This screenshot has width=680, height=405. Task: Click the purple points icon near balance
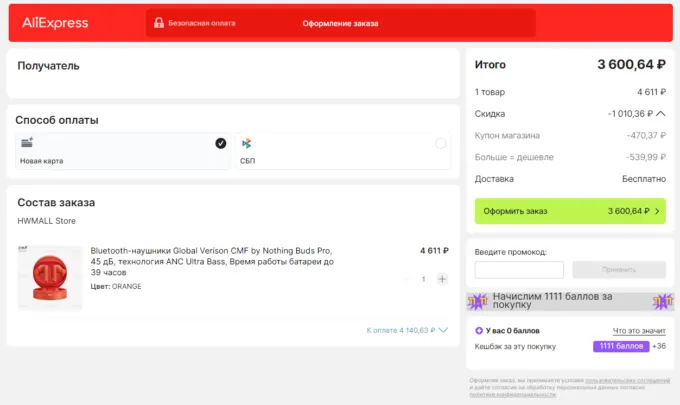[x=479, y=330]
